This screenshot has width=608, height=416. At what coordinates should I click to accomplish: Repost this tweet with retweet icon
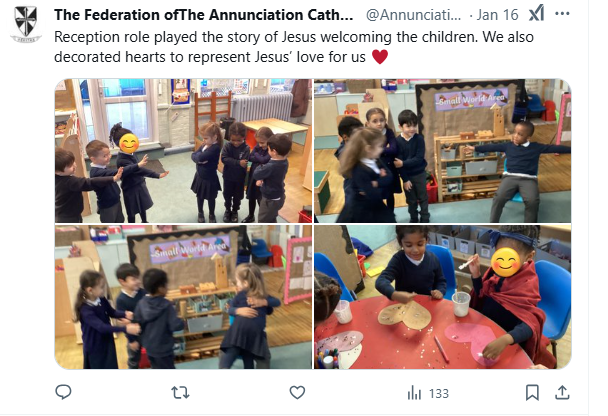[180, 393]
